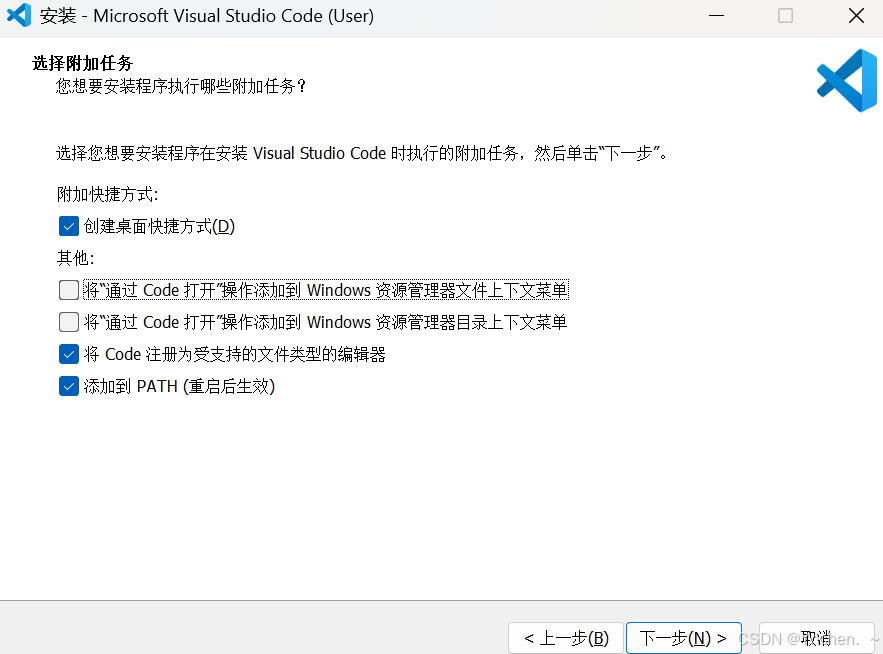Viewport: 883px width, 654px height.
Task: Click the large VS Code logo in the header
Action: [846, 81]
